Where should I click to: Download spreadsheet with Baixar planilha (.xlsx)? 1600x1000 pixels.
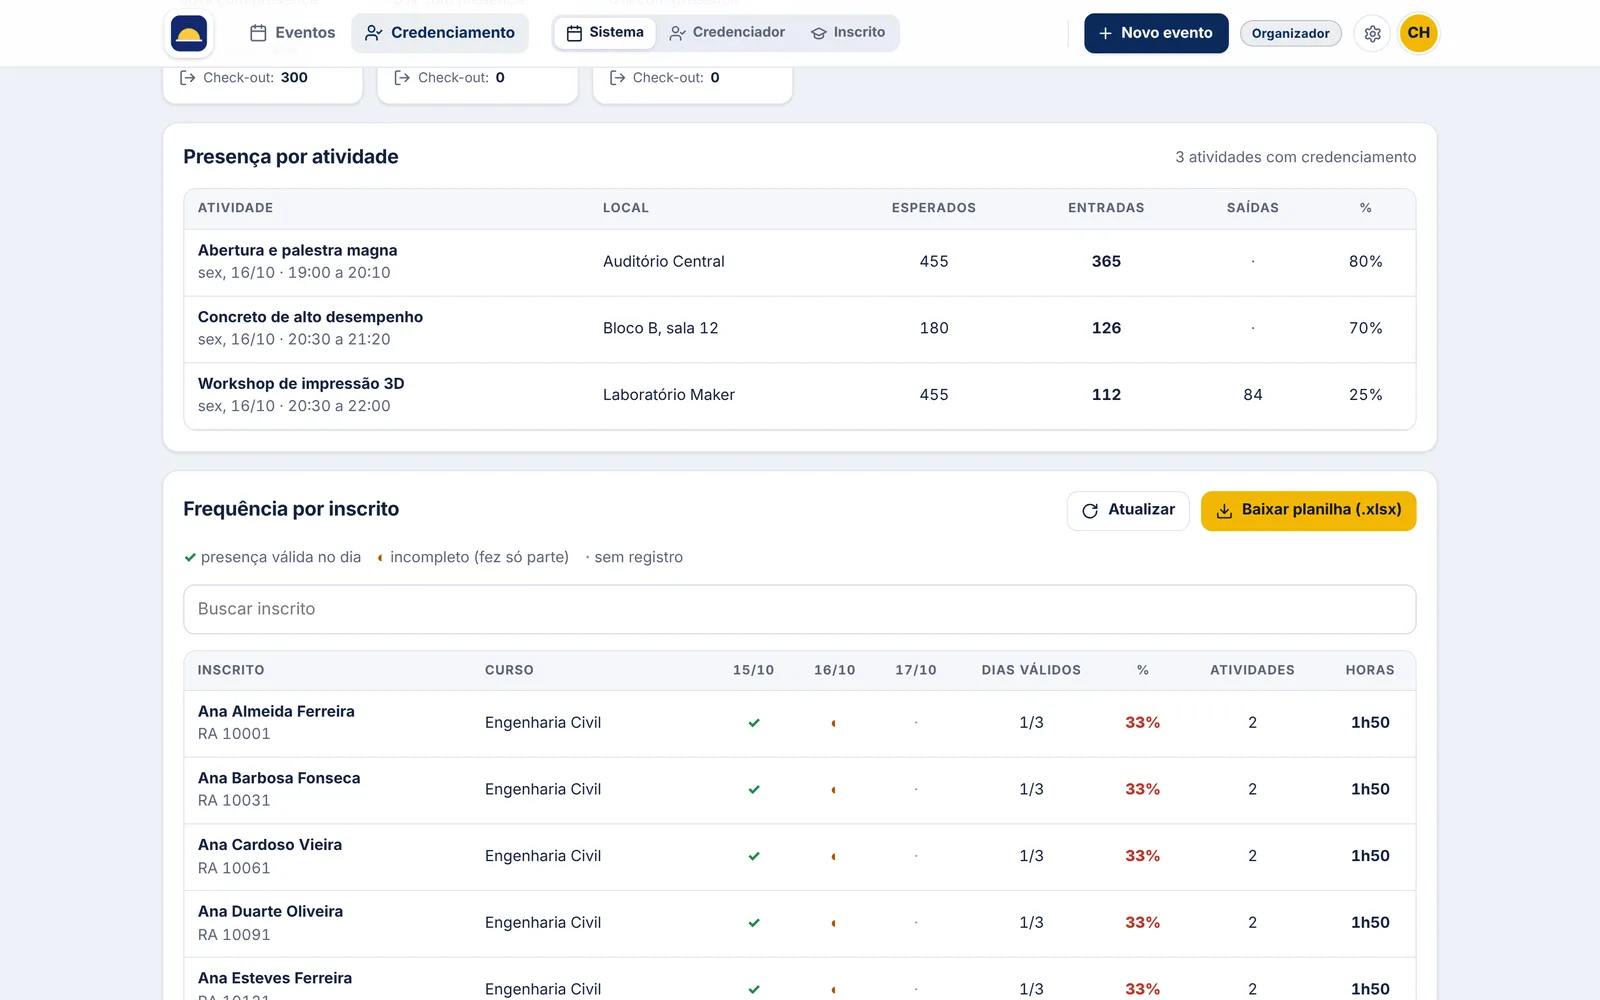1308,510
